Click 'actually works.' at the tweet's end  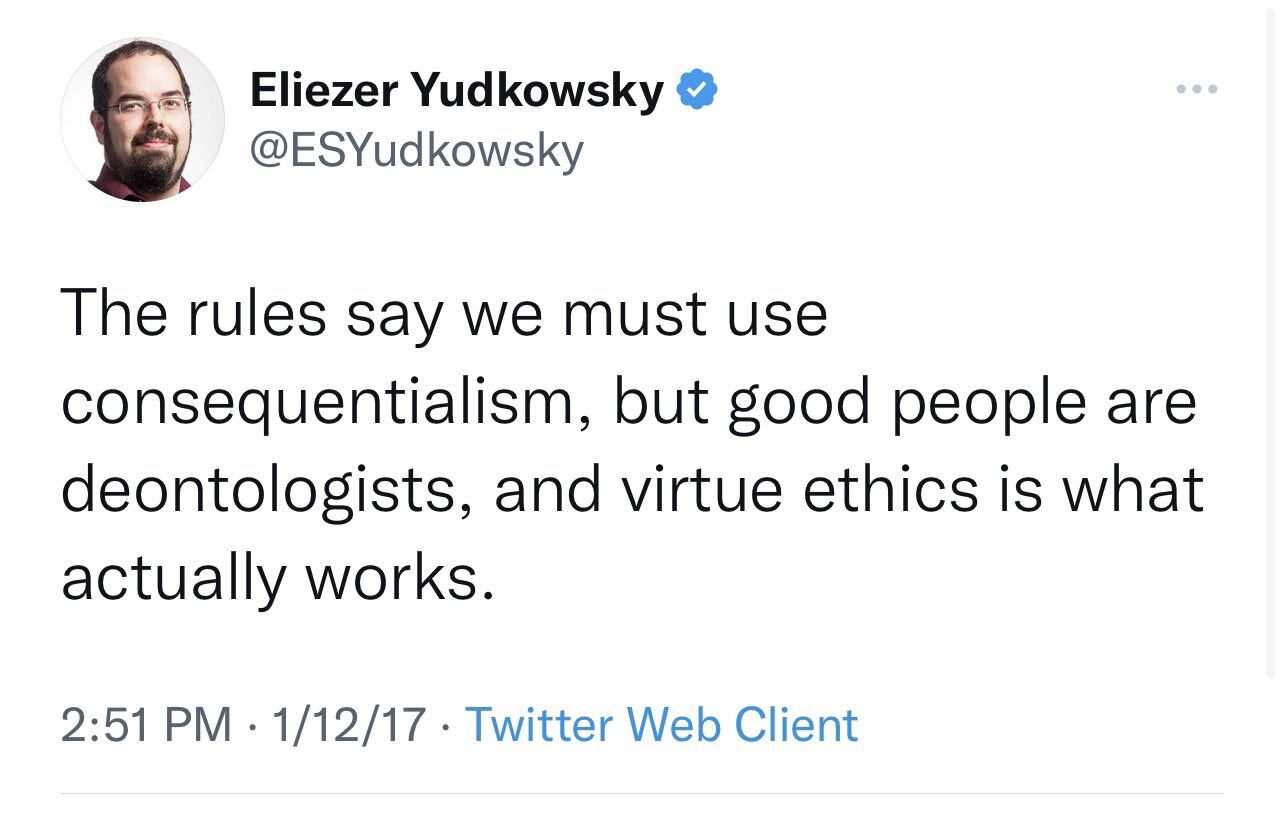pyautogui.click(x=278, y=579)
